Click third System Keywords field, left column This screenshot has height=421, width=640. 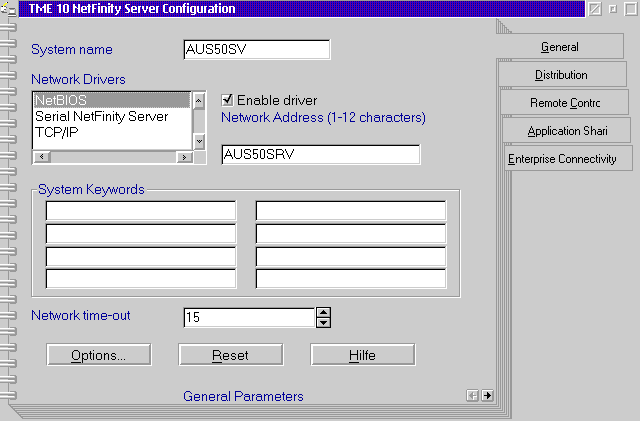141,256
